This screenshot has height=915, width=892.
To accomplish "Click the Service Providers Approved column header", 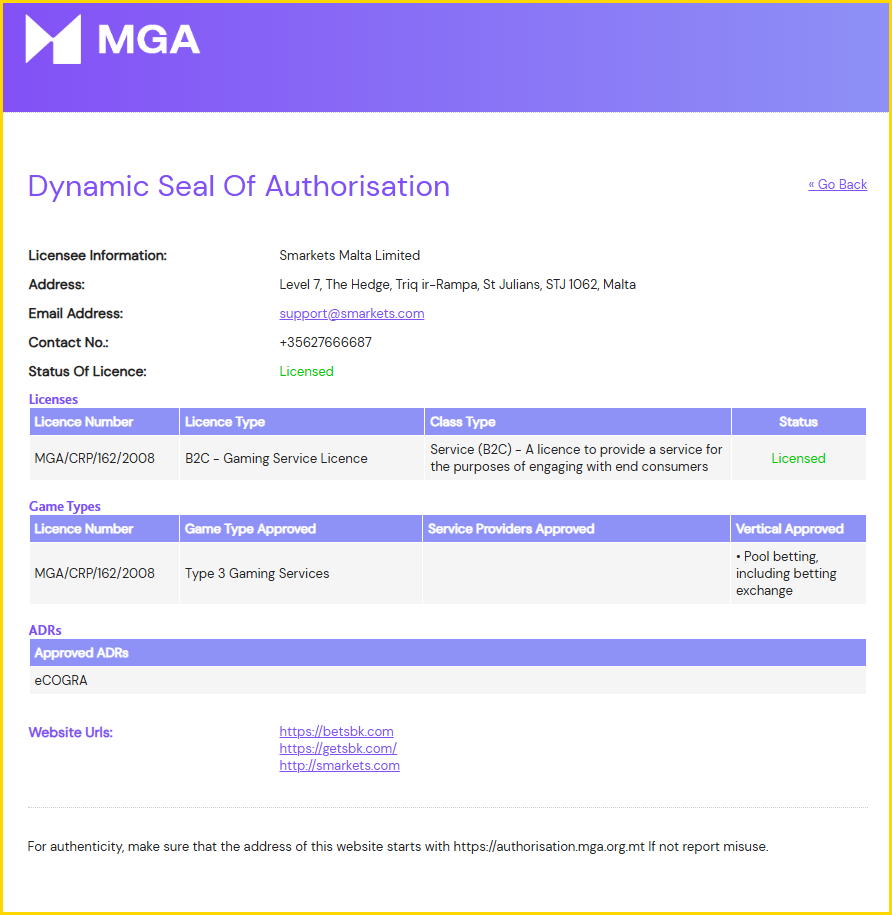I will (x=576, y=529).
